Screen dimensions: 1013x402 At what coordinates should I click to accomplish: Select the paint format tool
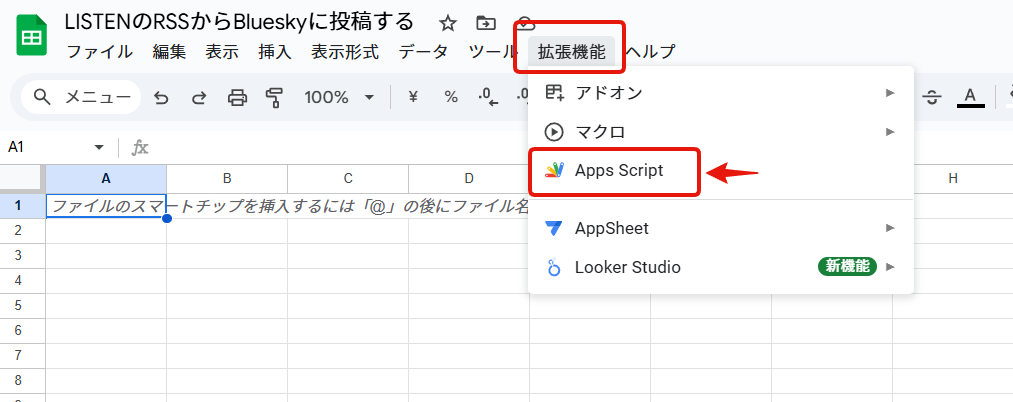[x=275, y=98]
